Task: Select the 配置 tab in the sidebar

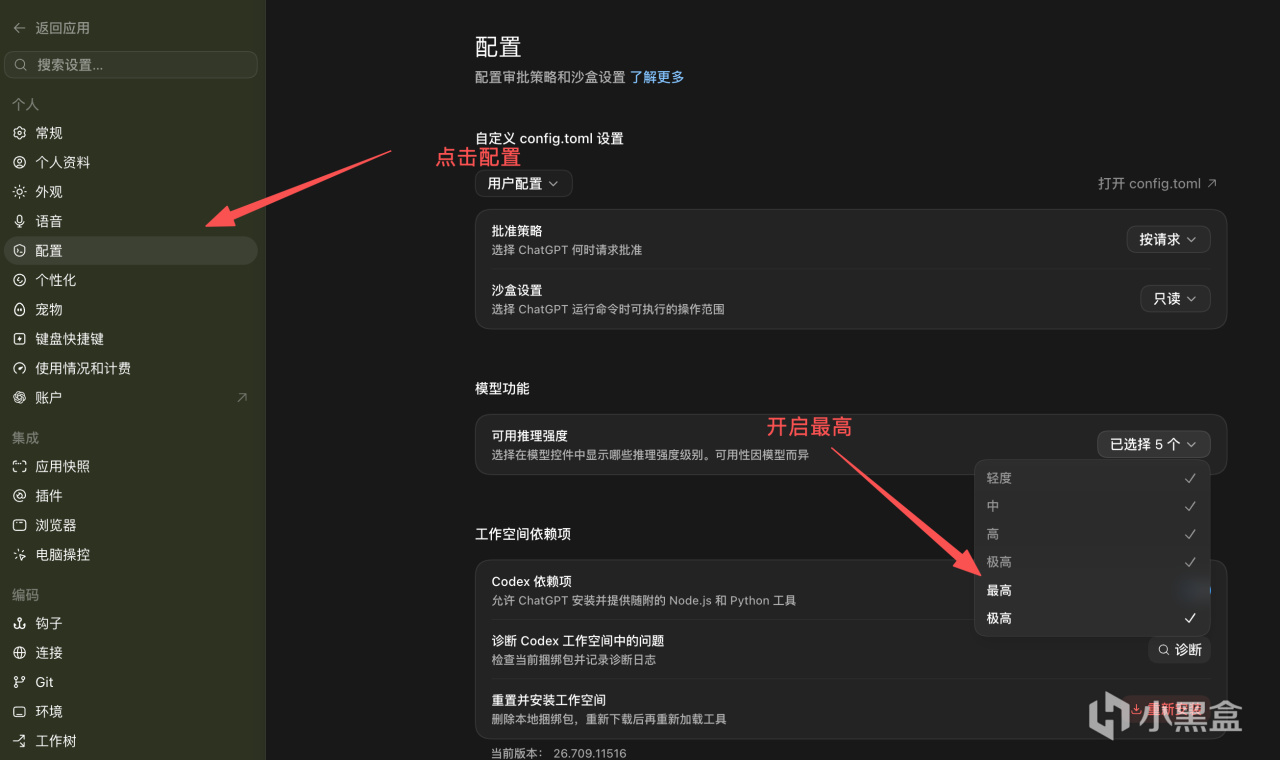Action: pyautogui.click(x=131, y=251)
